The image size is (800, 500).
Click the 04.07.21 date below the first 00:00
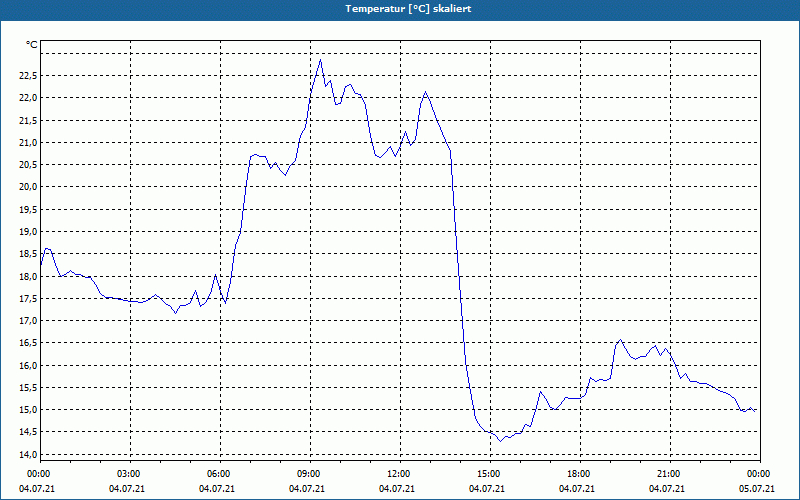click(37, 489)
